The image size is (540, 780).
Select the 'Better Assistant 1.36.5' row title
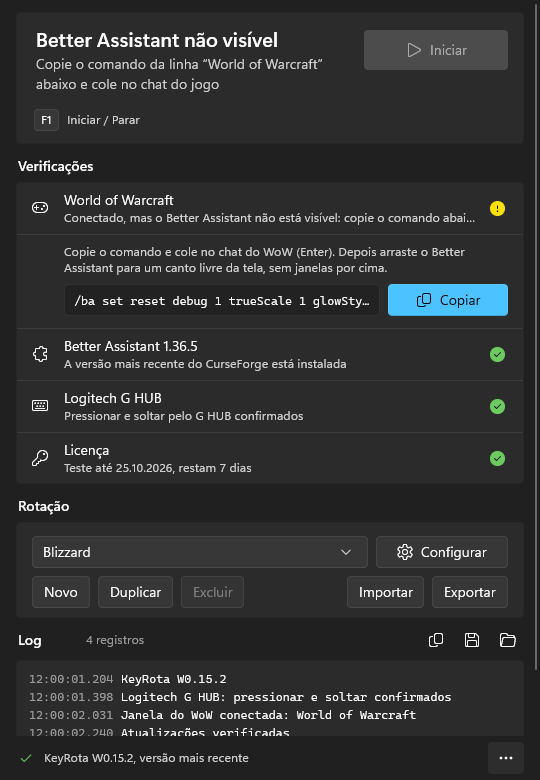pyautogui.click(x=131, y=346)
